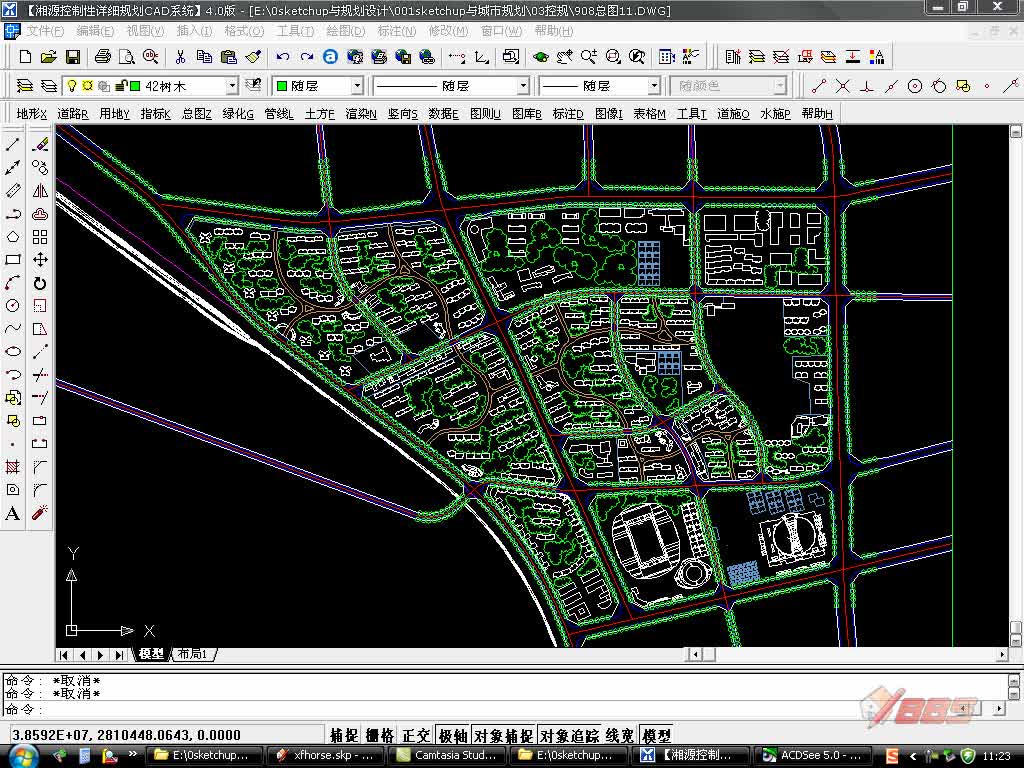Click the Open file folder icon

click(51, 57)
